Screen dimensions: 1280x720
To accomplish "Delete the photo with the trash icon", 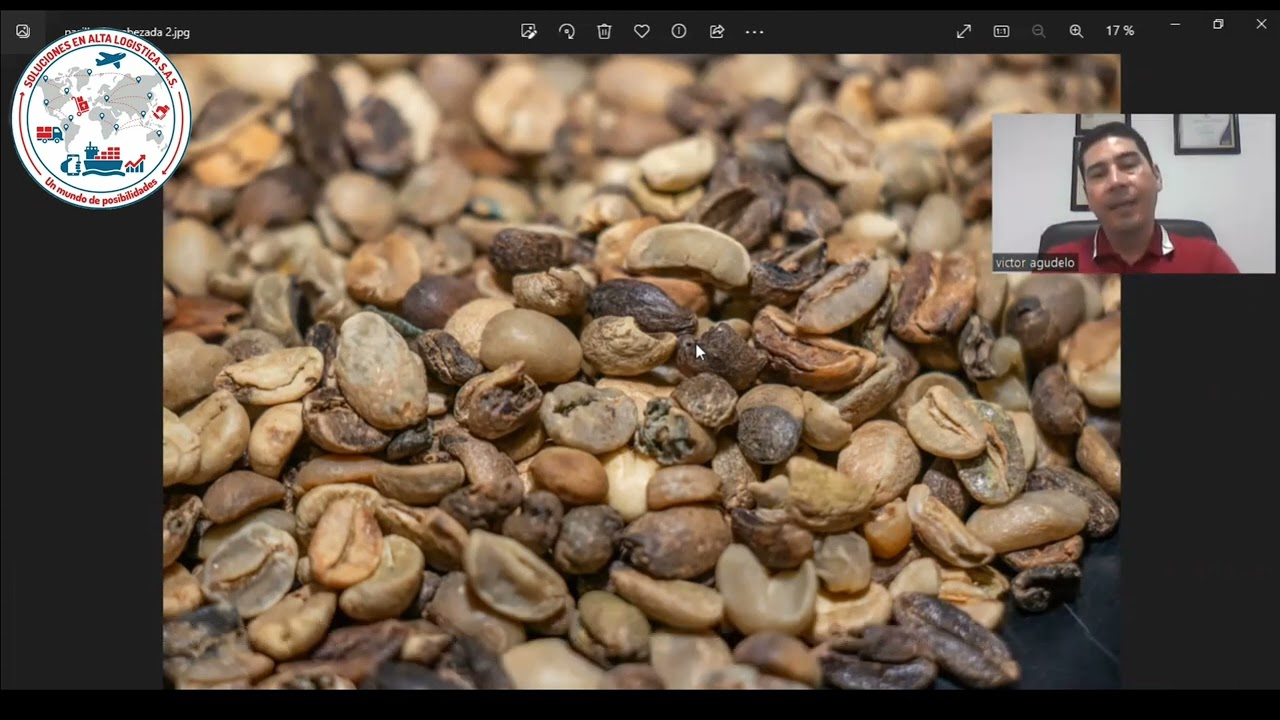I will (604, 31).
